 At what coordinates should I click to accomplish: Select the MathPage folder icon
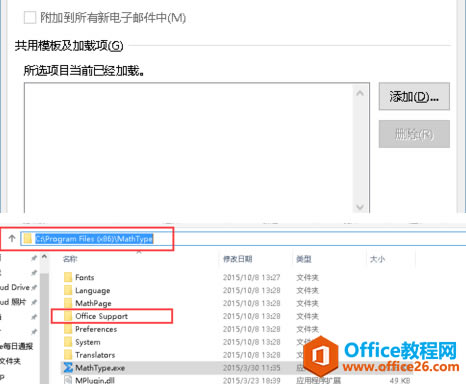point(68,303)
